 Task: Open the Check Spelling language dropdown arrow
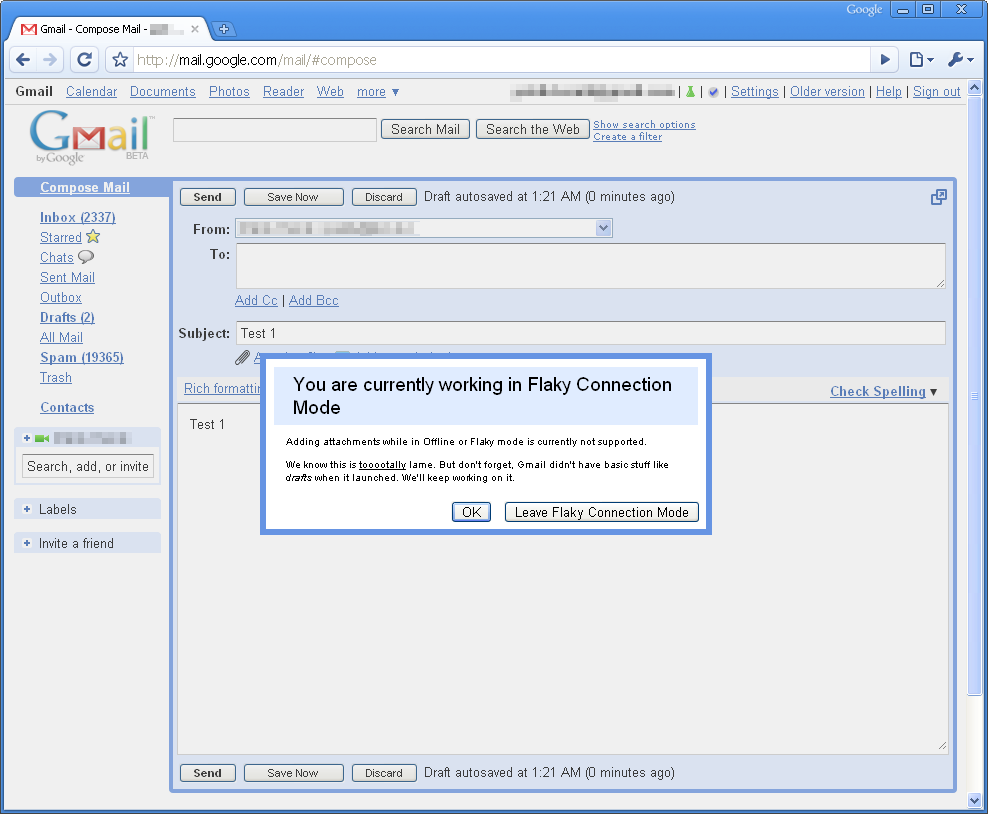point(933,392)
